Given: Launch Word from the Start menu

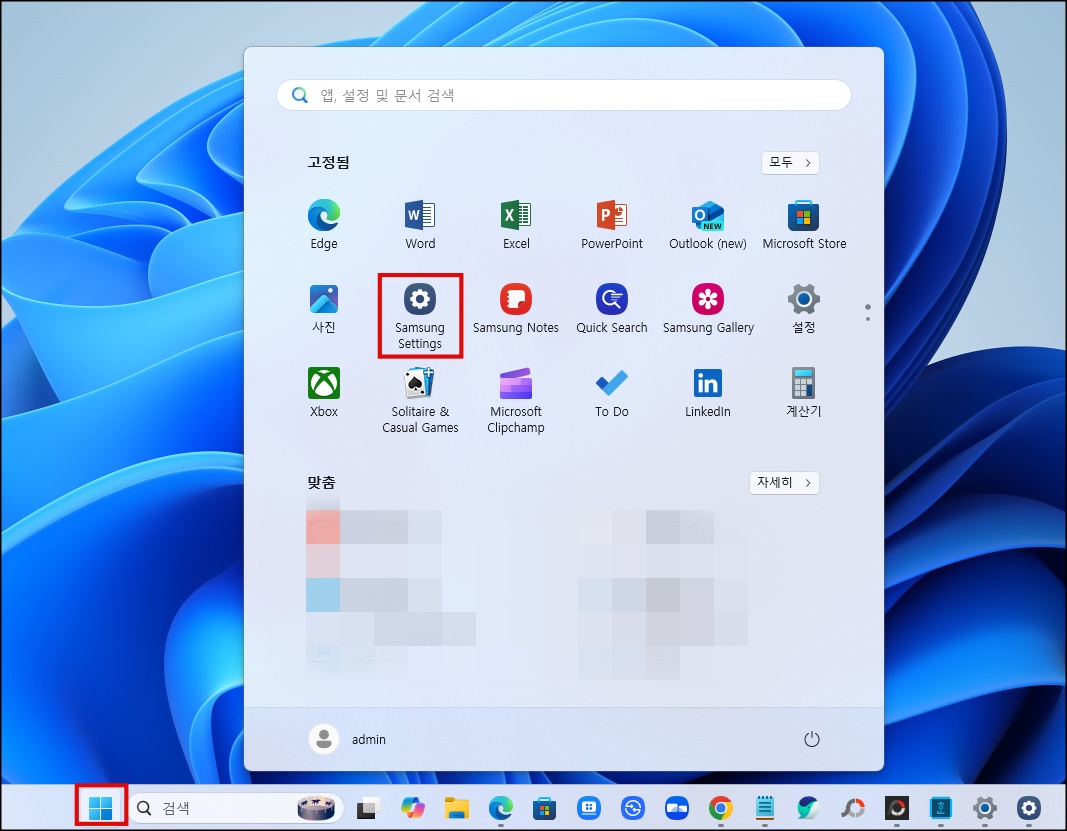Looking at the screenshot, I should click(420, 225).
